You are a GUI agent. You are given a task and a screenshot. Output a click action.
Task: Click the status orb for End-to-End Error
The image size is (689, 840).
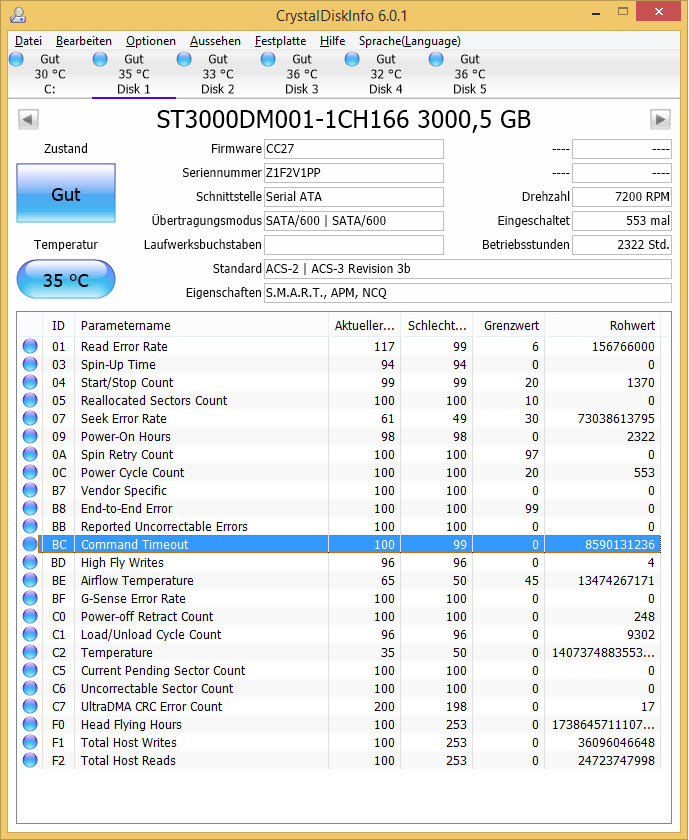coord(30,508)
